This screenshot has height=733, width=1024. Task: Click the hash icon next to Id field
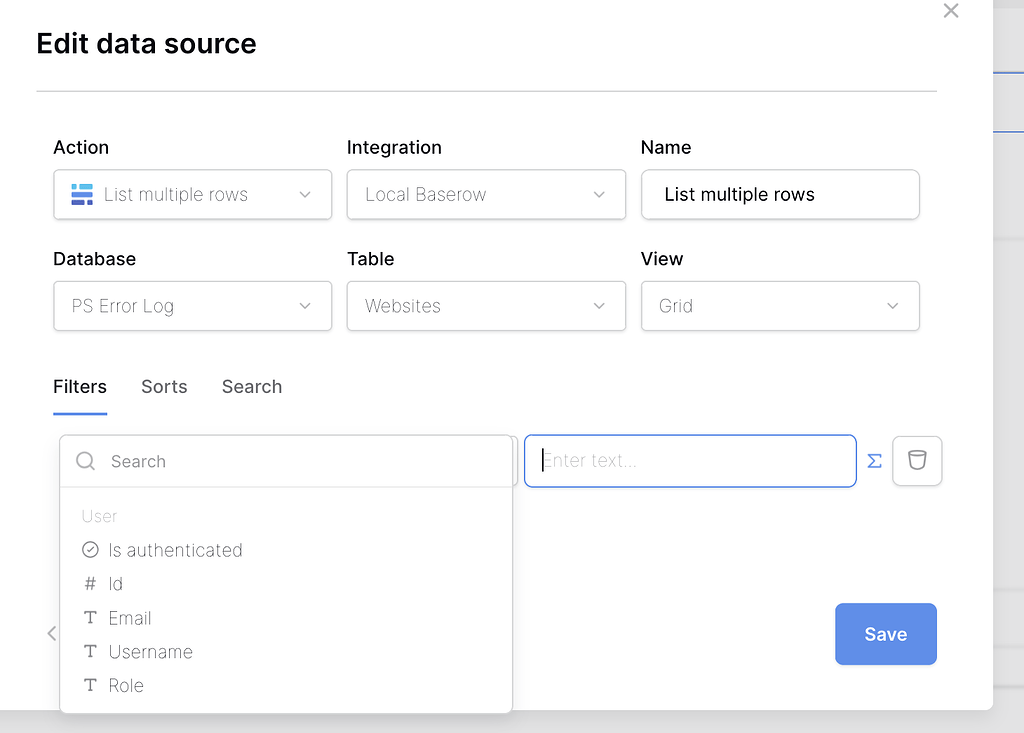click(x=90, y=583)
